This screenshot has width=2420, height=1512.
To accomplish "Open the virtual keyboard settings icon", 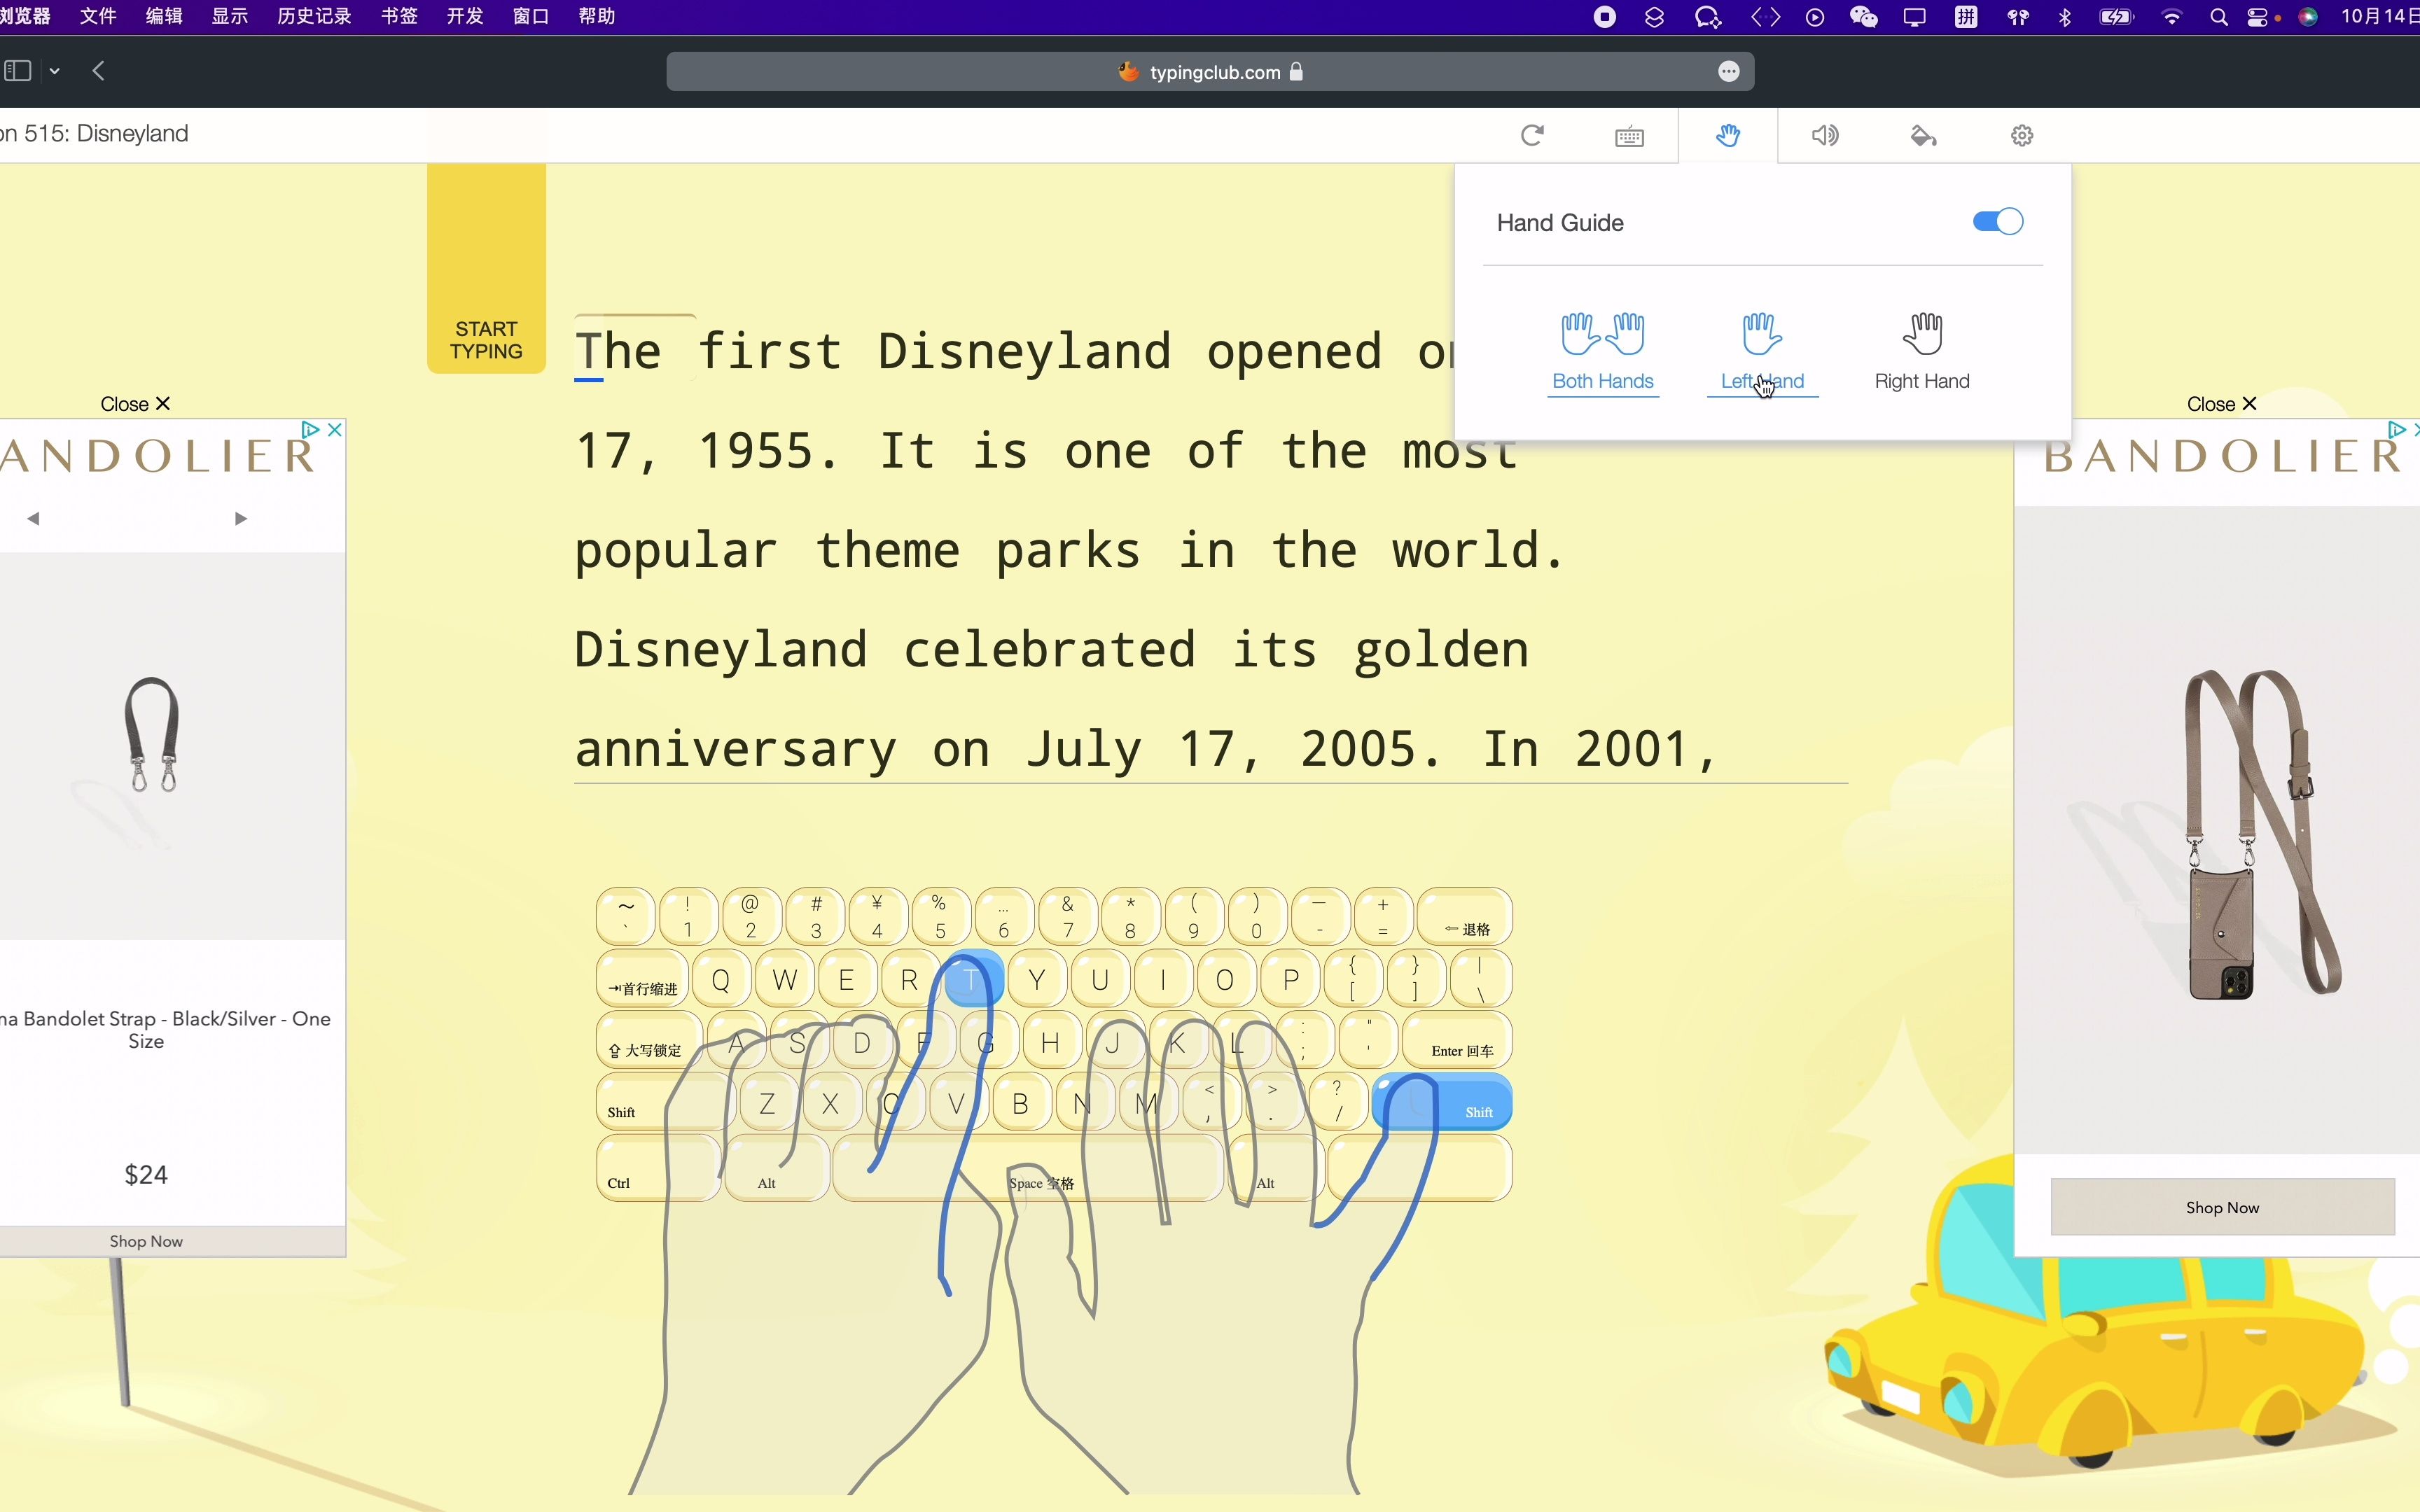I will pos(1629,136).
